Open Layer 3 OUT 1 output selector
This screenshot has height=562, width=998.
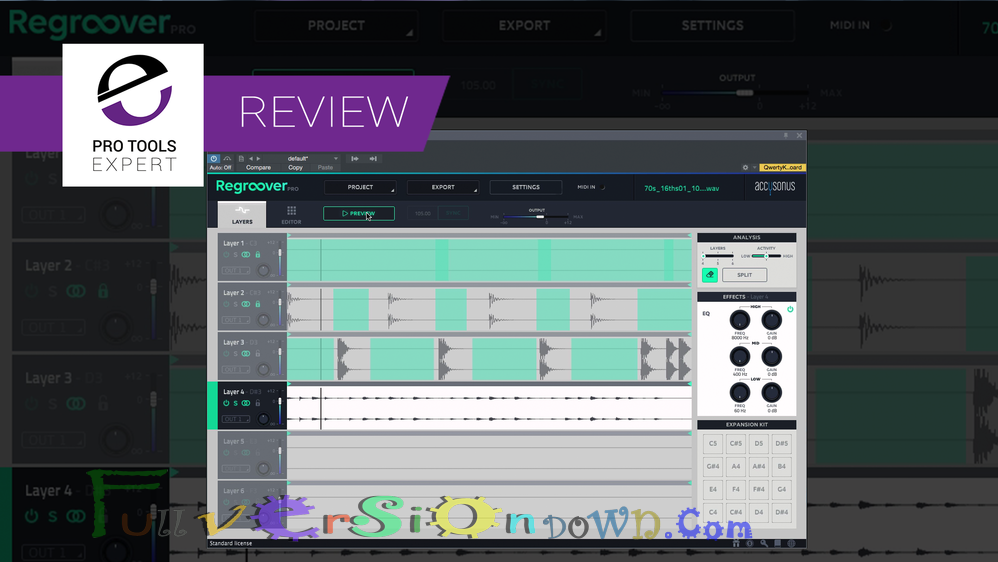(x=237, y=369)
